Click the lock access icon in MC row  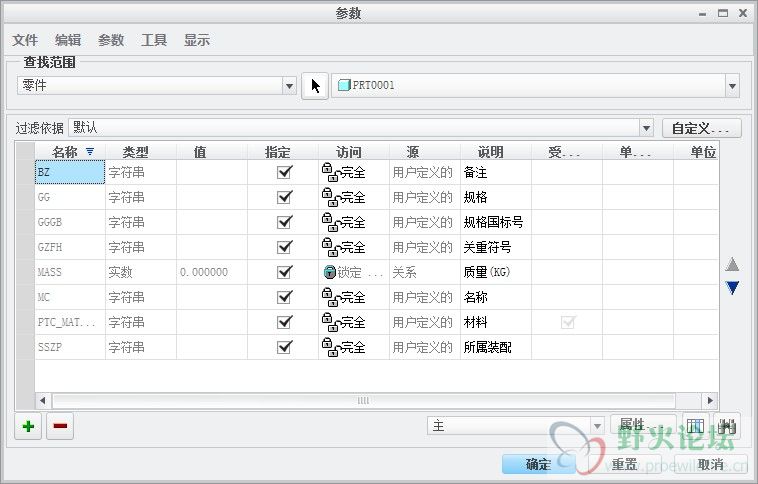click(x=330, y=297)
